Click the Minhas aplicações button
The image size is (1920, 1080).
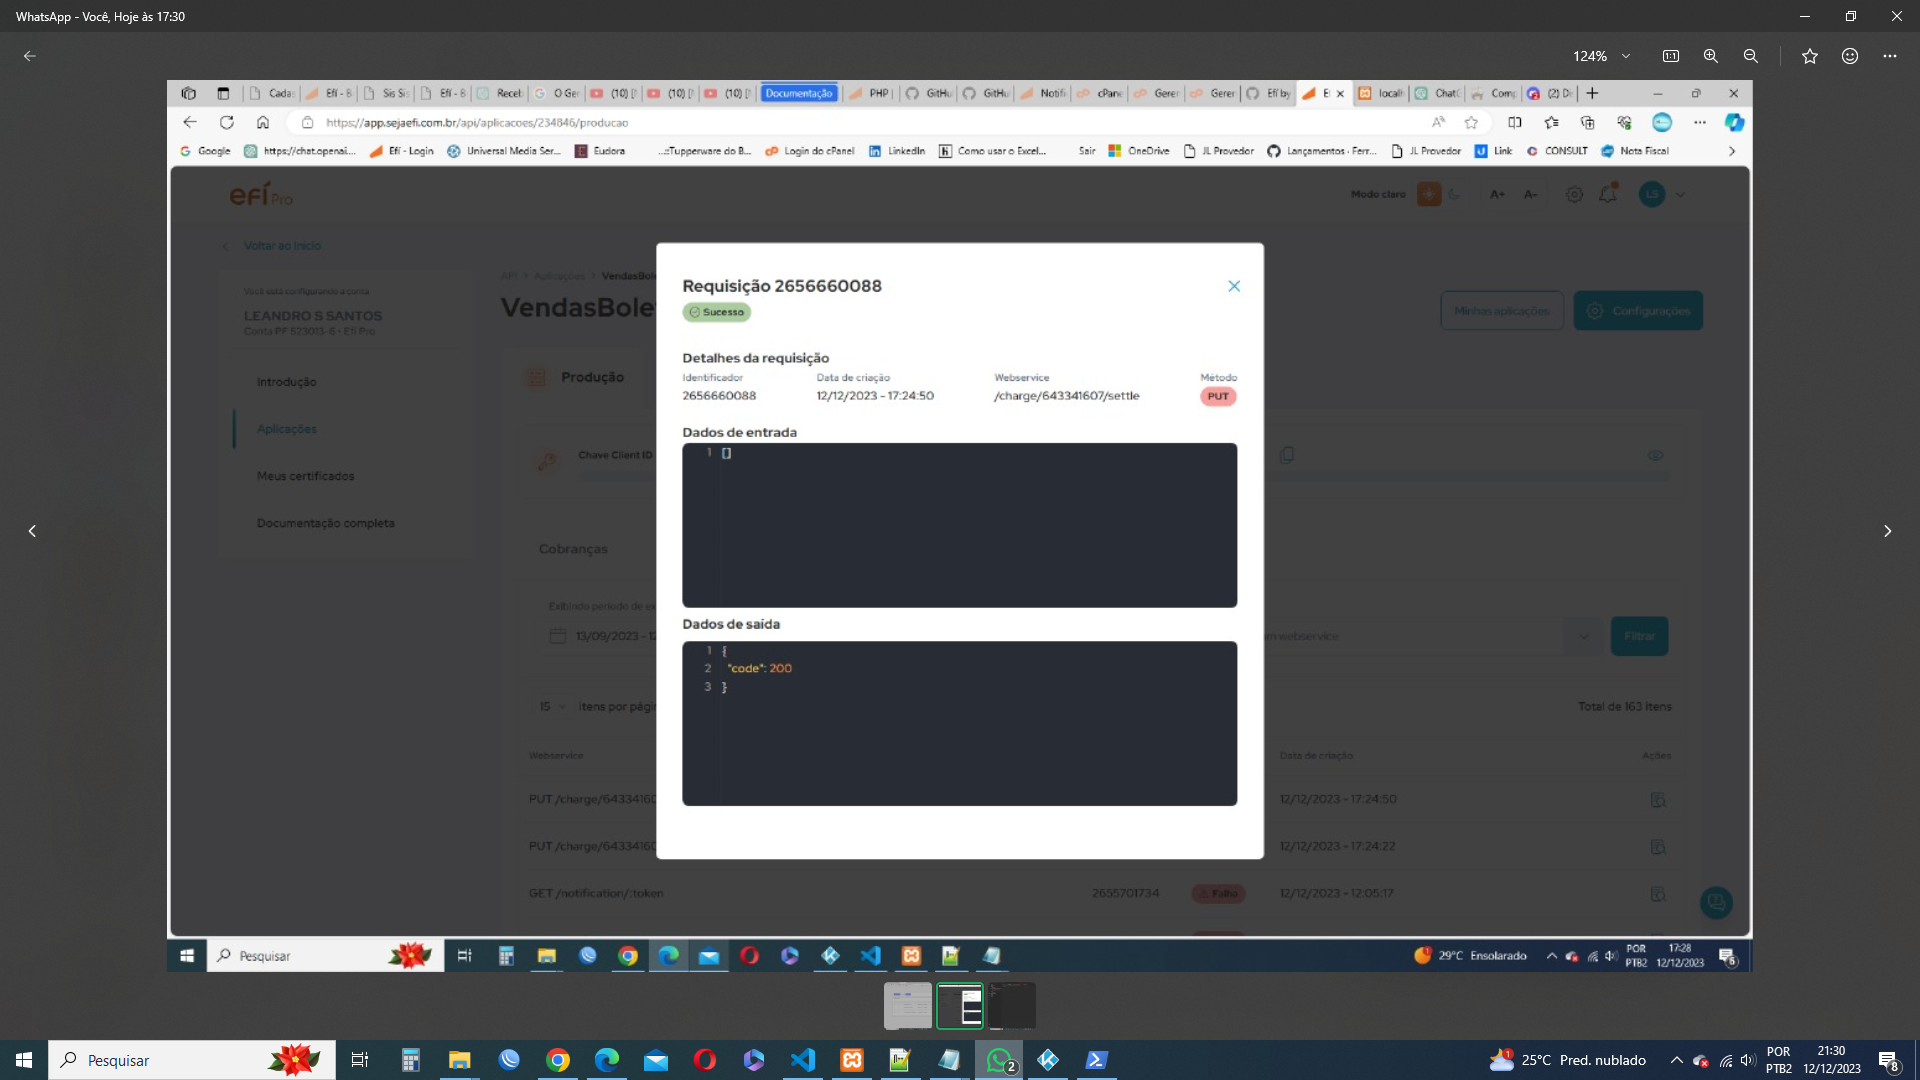click(x=1501, y=311)
